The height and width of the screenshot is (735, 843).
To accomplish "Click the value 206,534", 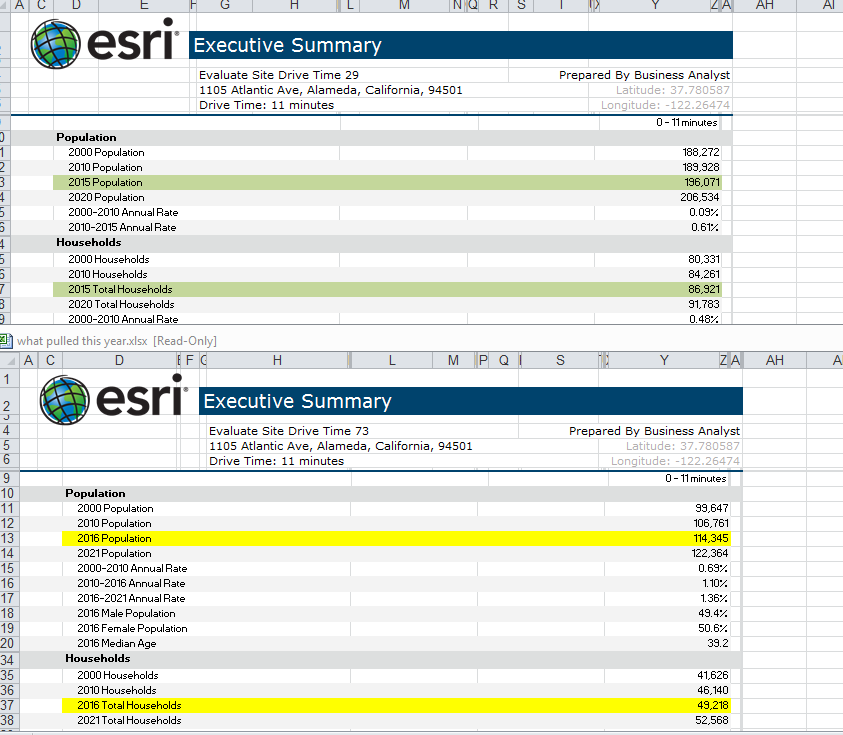I will point(699,197).
